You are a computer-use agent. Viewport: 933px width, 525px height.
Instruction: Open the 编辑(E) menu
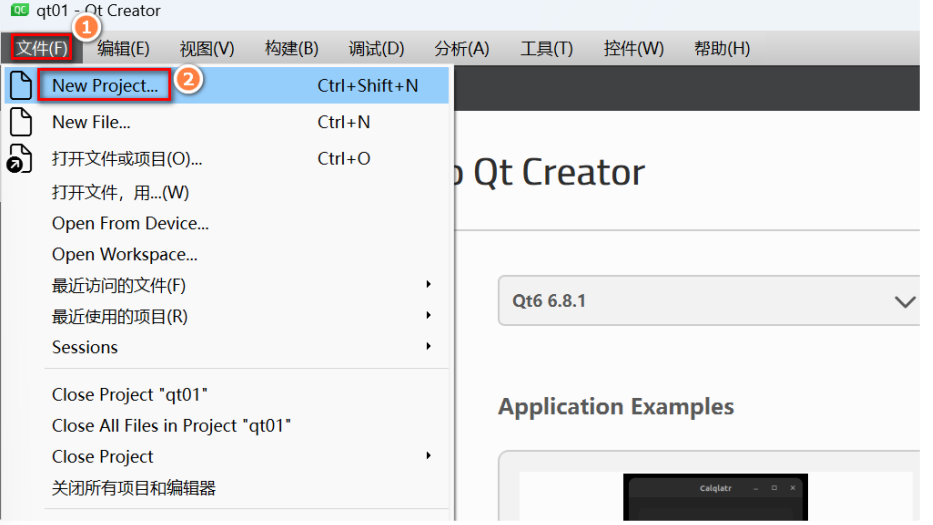[123, 48]
